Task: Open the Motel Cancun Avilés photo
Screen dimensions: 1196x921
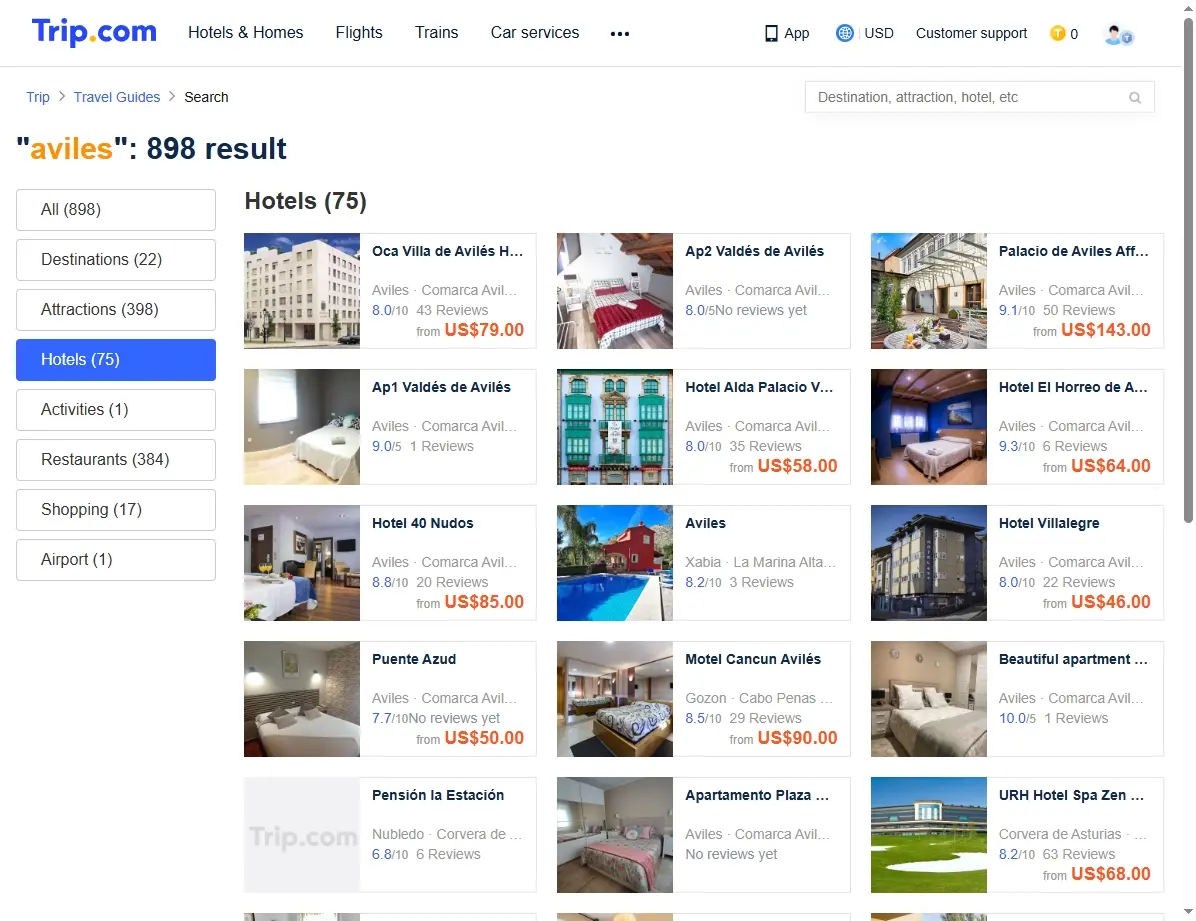Action: (x=615, y=699)
